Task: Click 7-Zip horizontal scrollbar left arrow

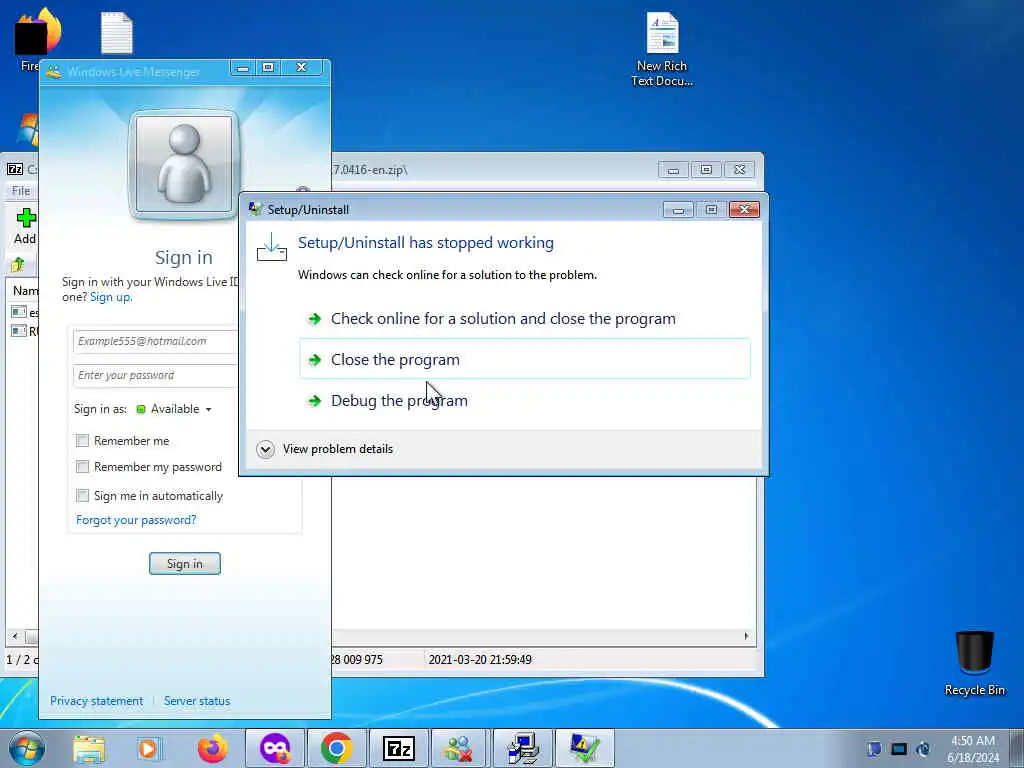Action: point(15,636)
